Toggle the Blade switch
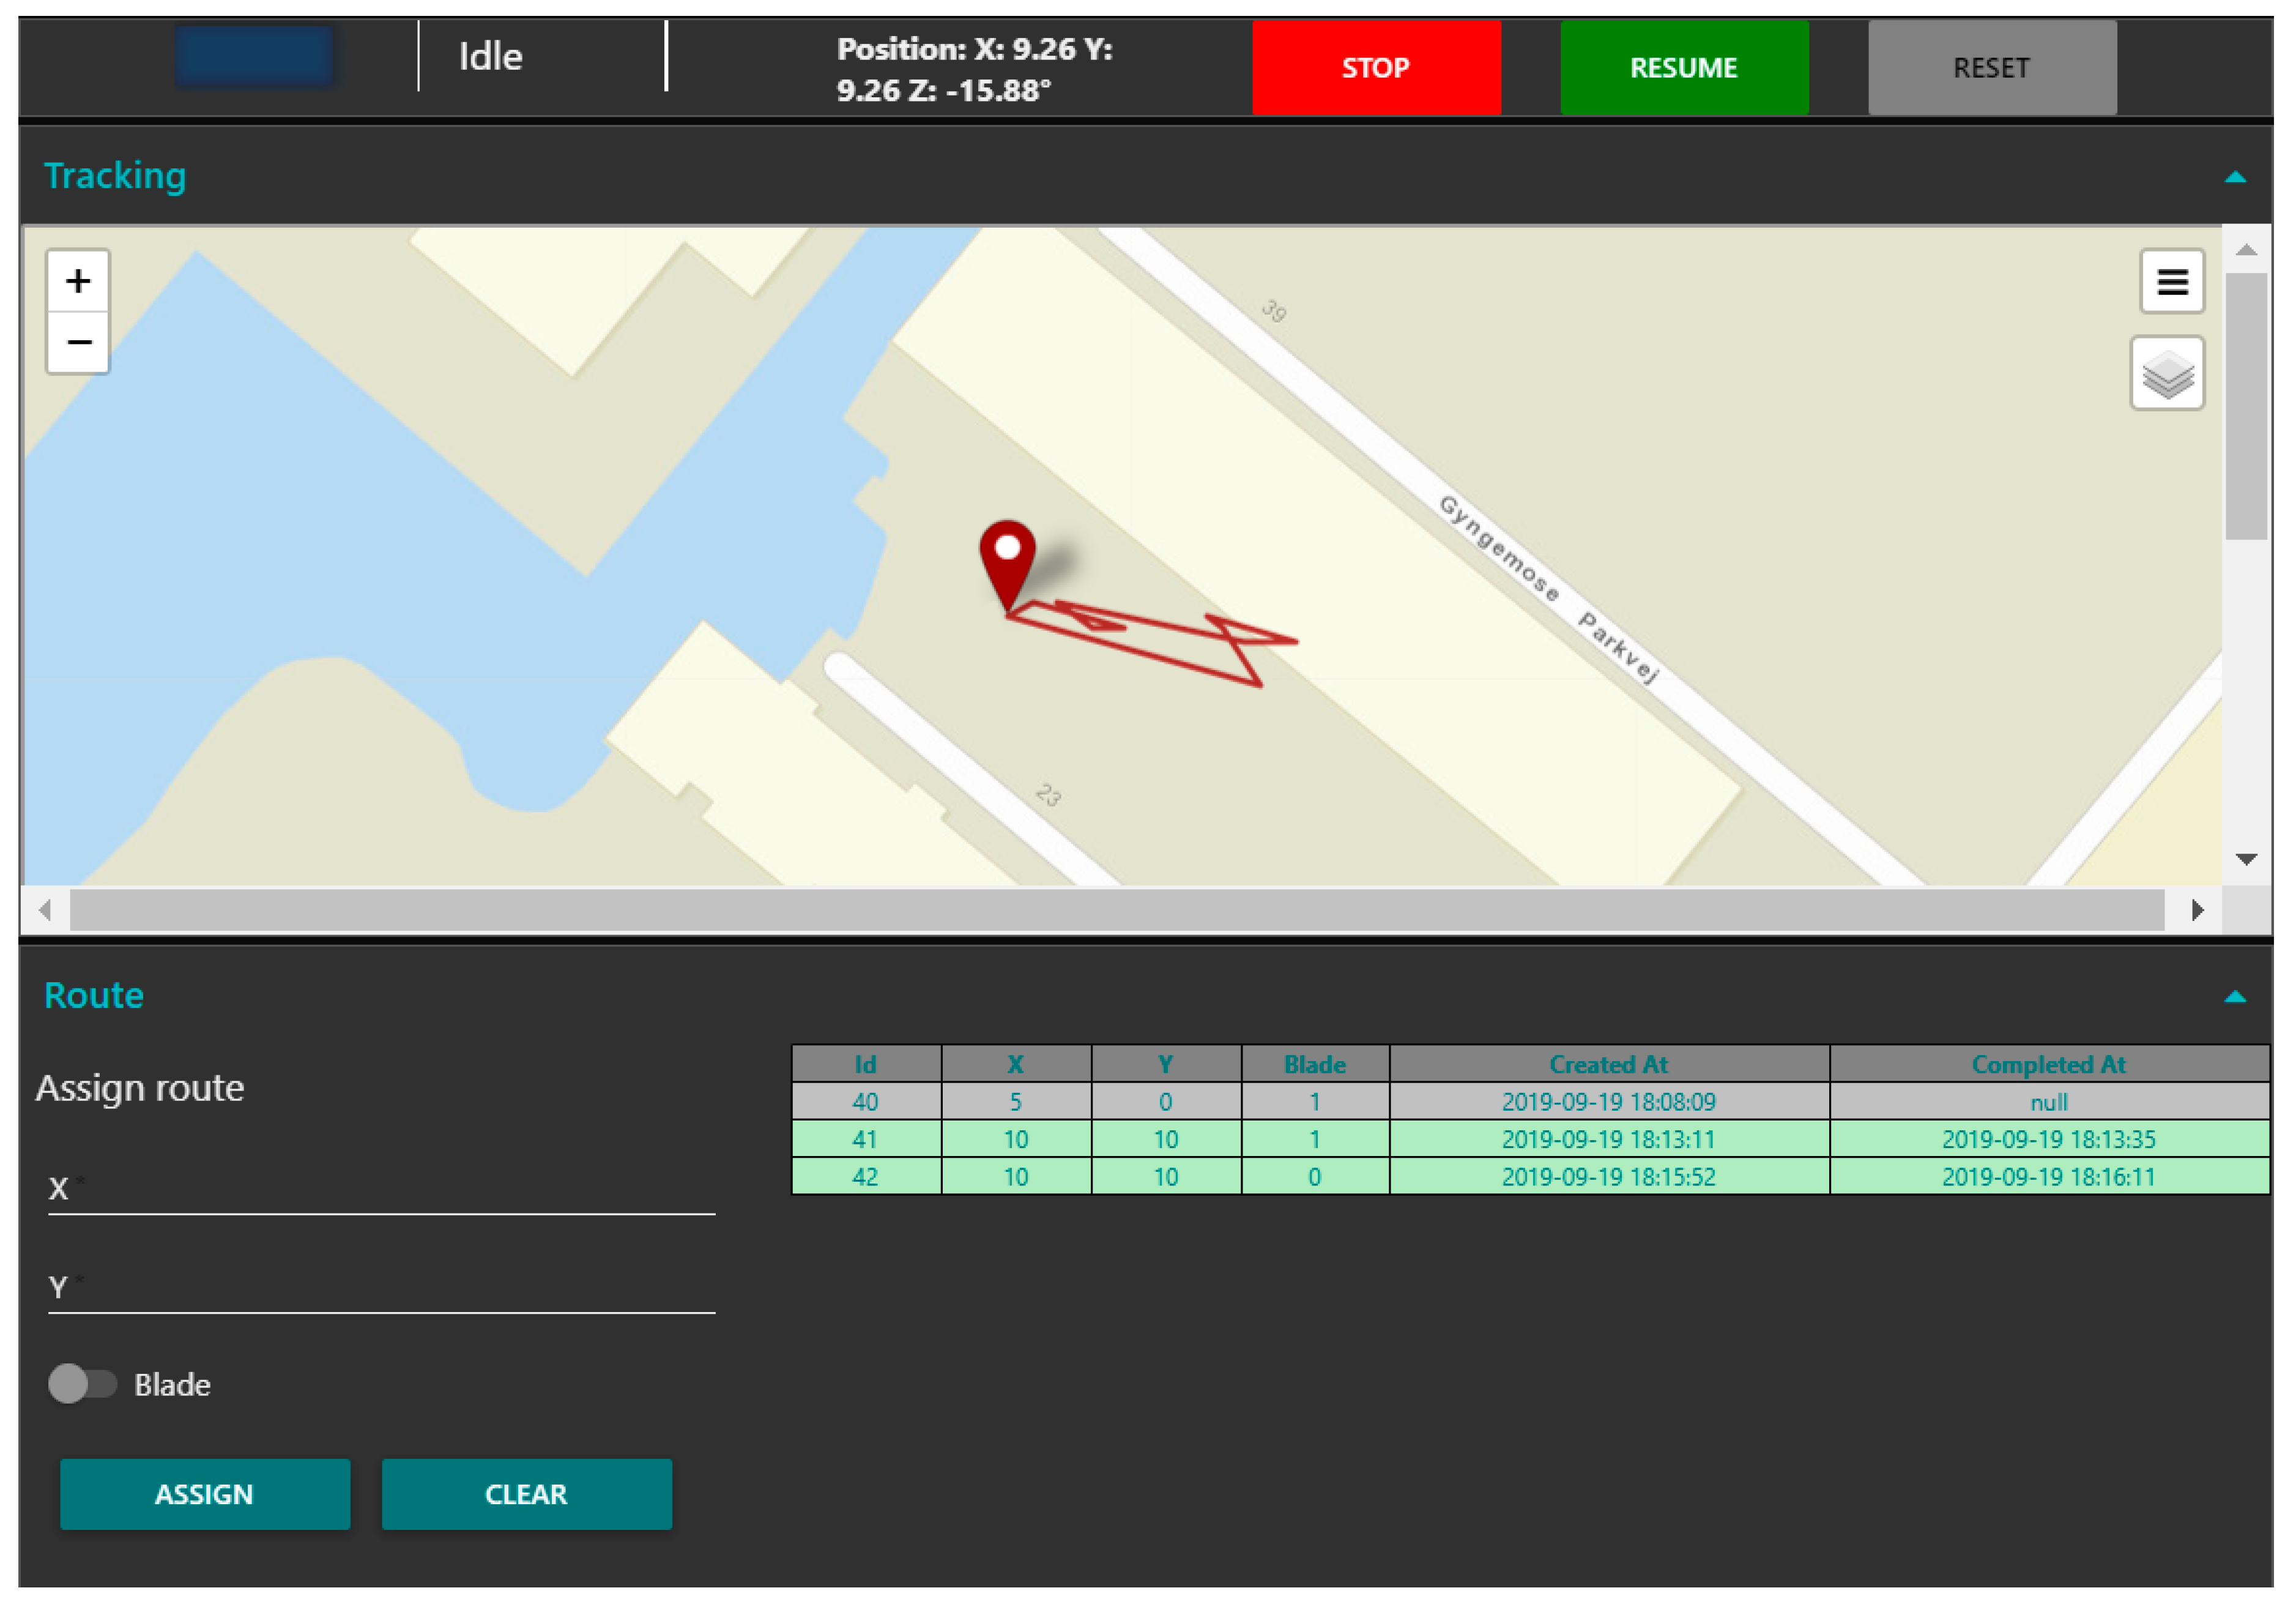 click(x=82, y=1384)
